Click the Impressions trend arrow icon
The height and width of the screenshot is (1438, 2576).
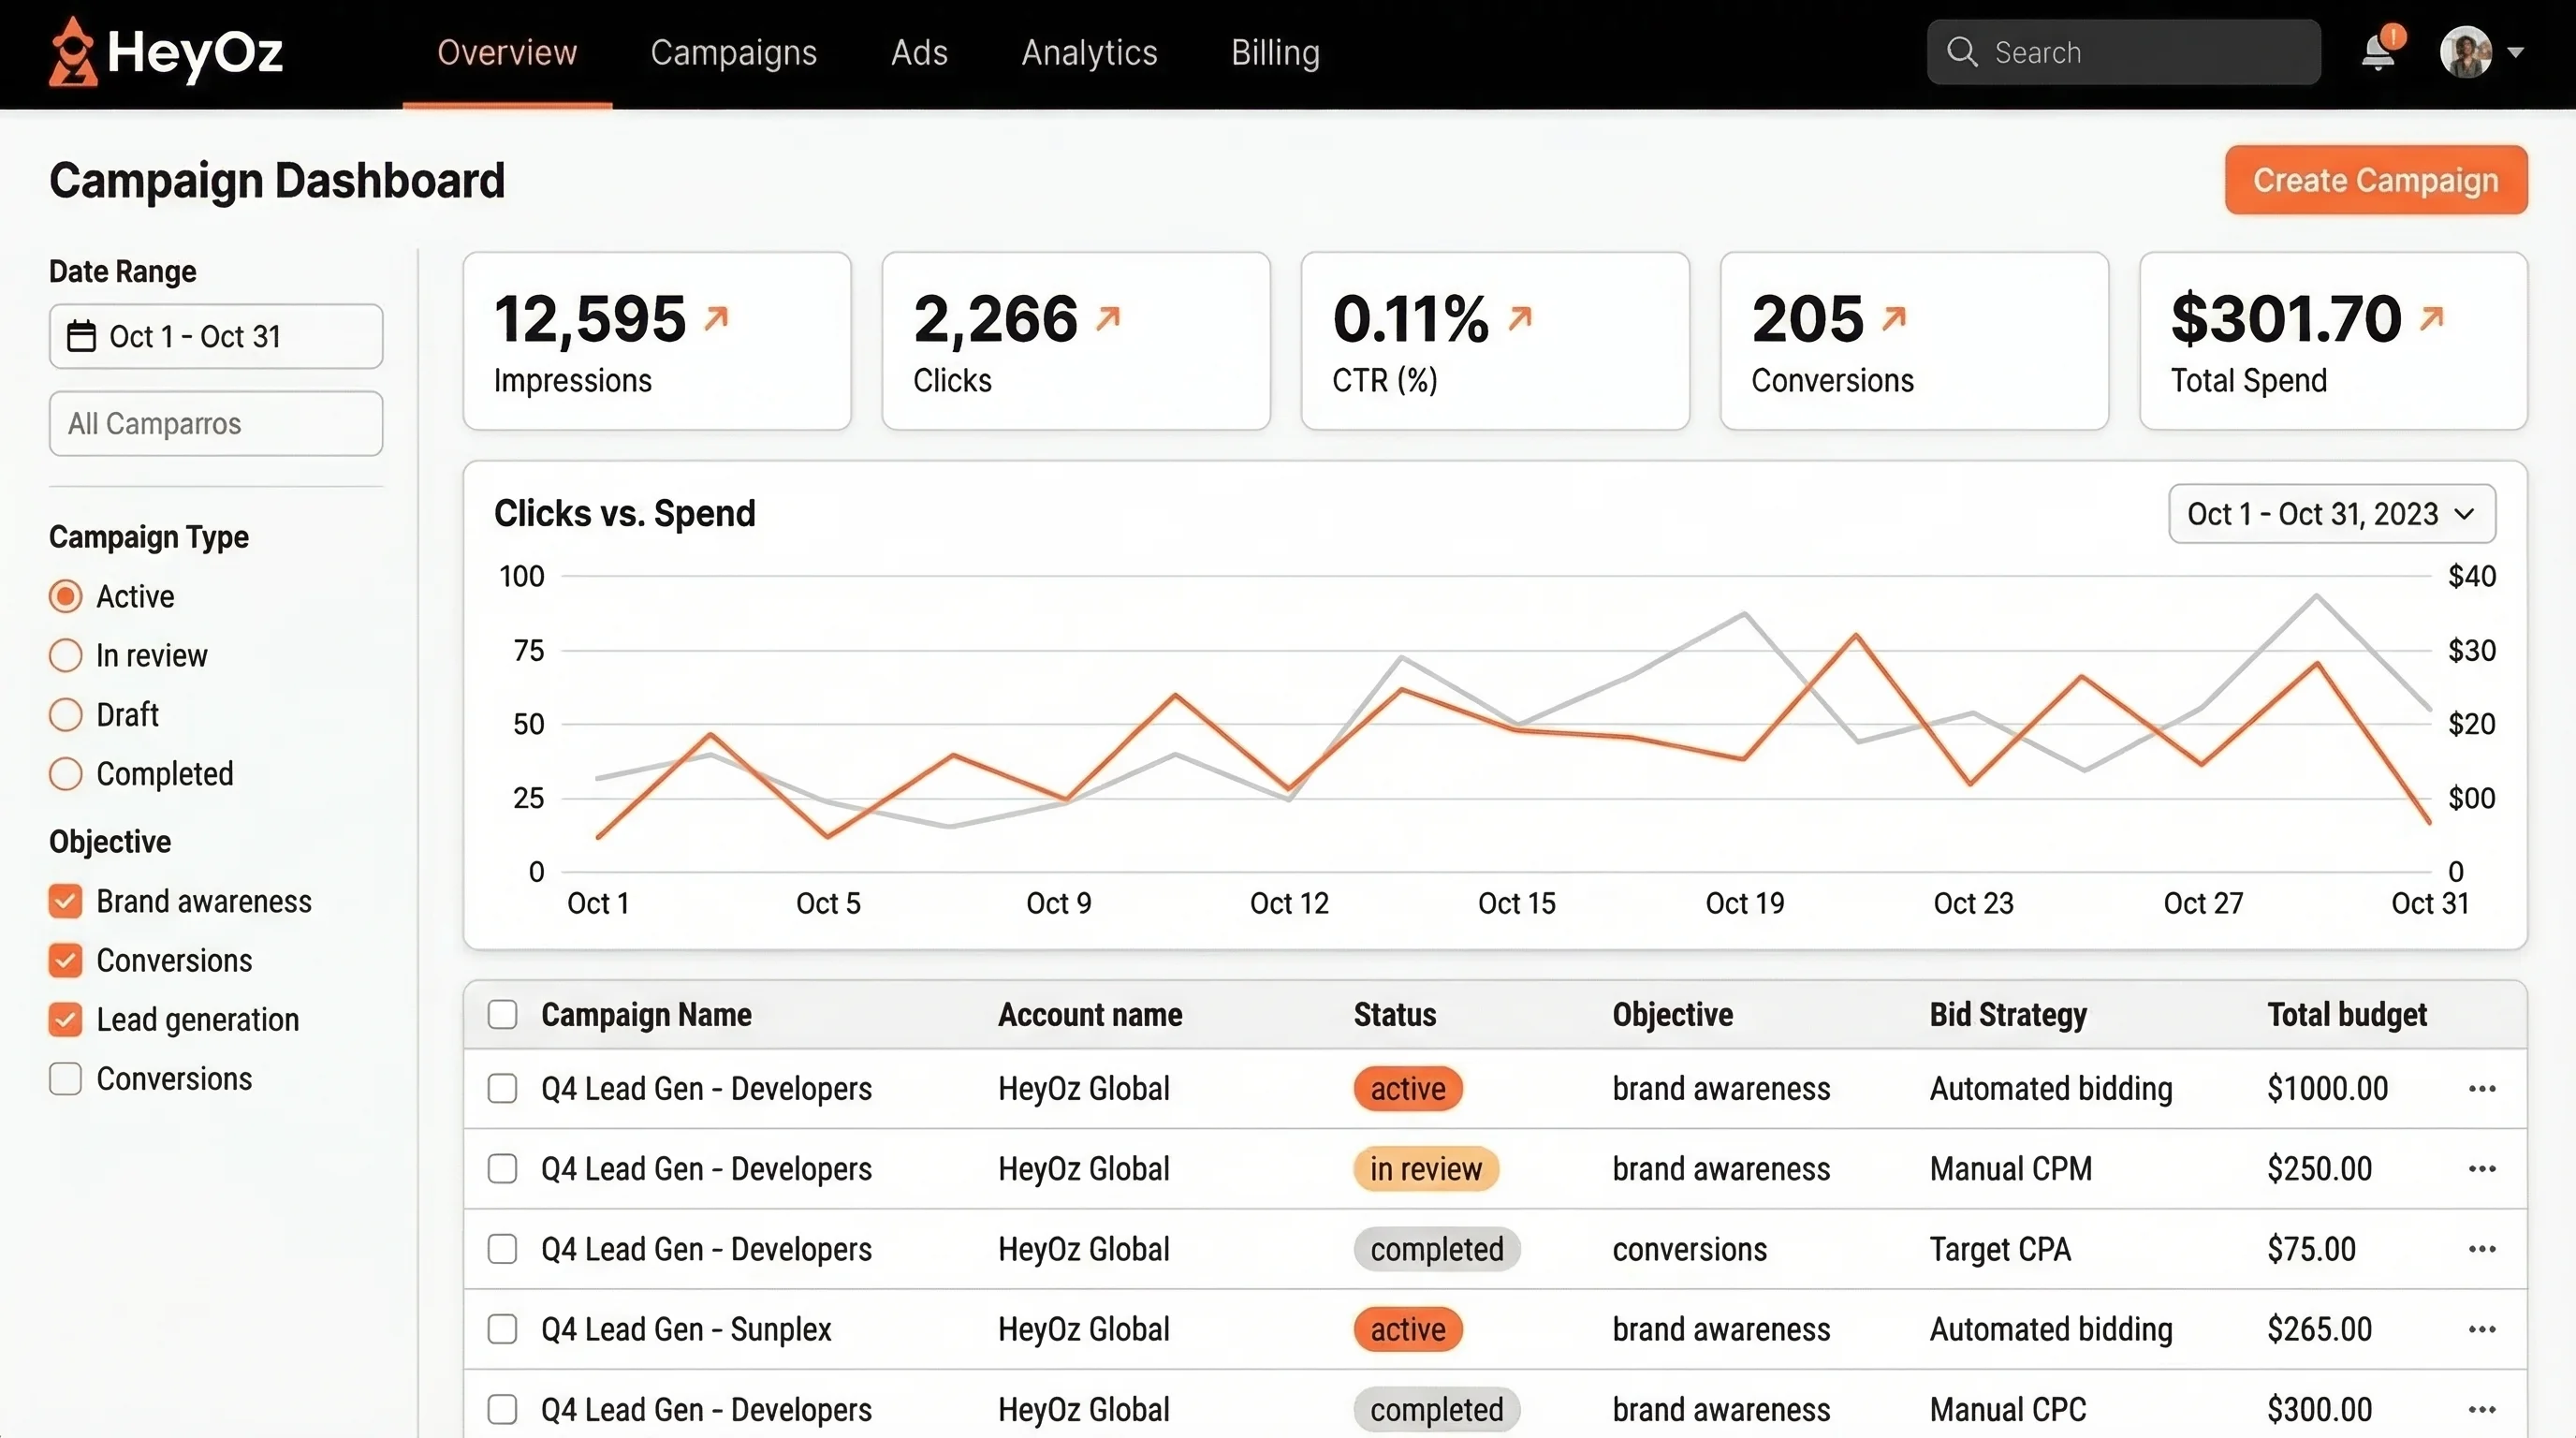(716, 319)
